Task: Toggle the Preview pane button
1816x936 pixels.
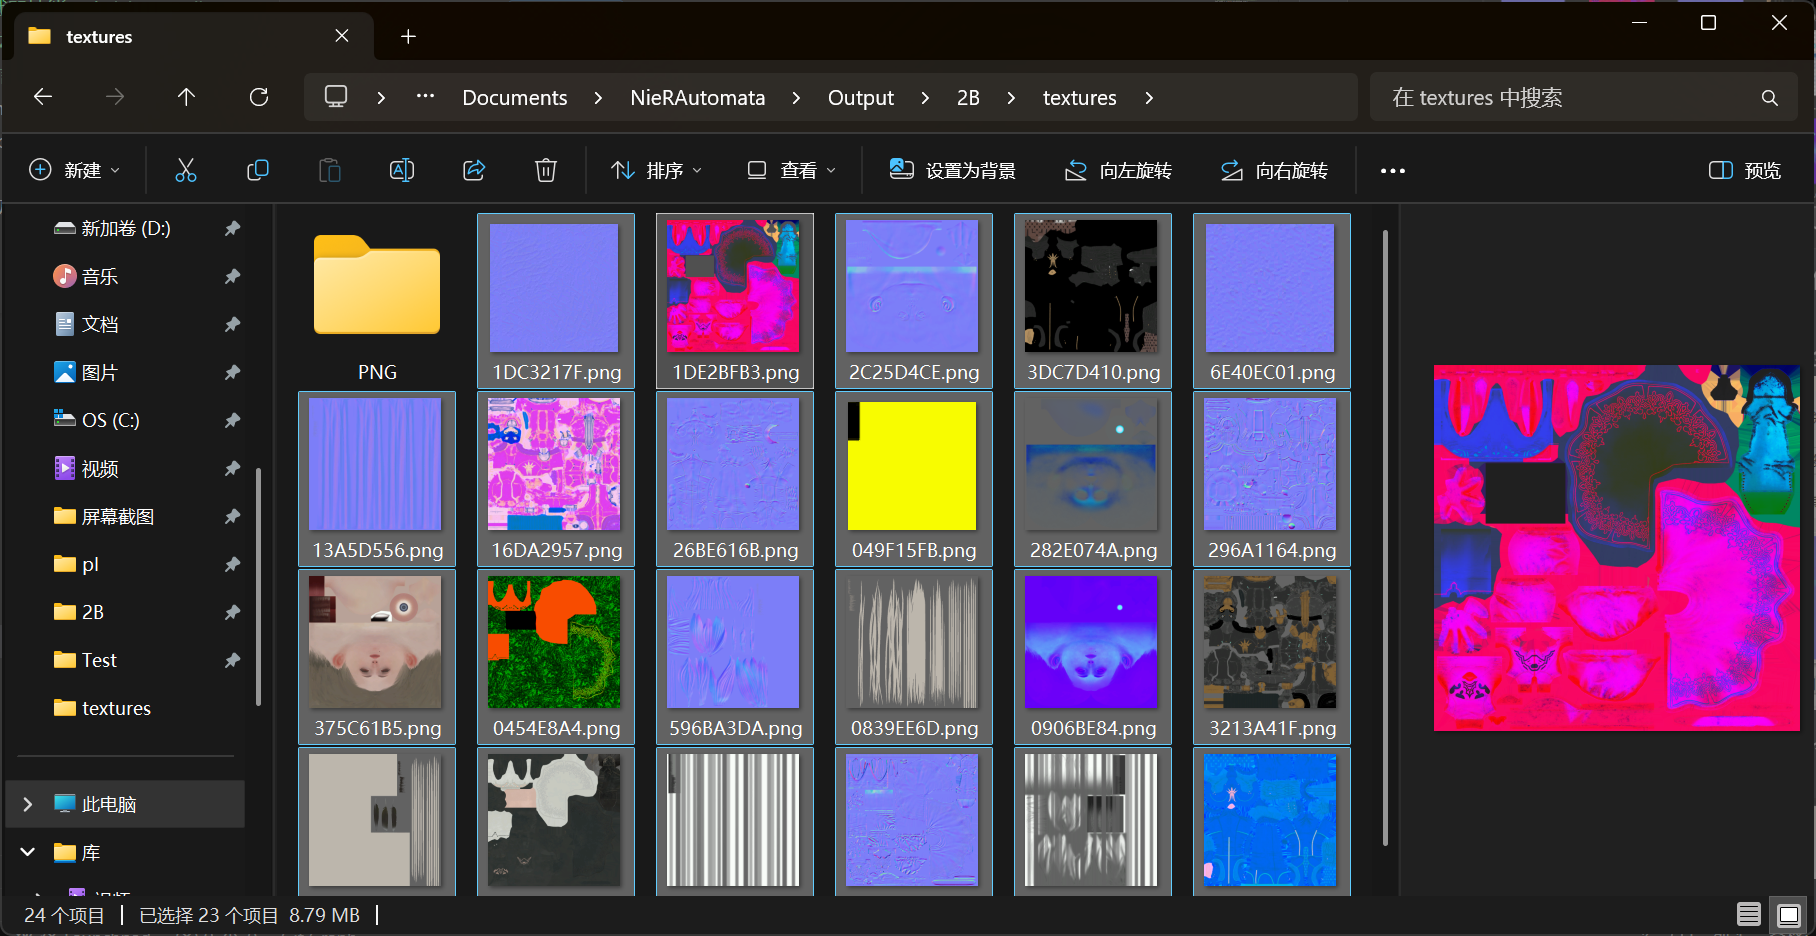Action: coord(1745,170)
